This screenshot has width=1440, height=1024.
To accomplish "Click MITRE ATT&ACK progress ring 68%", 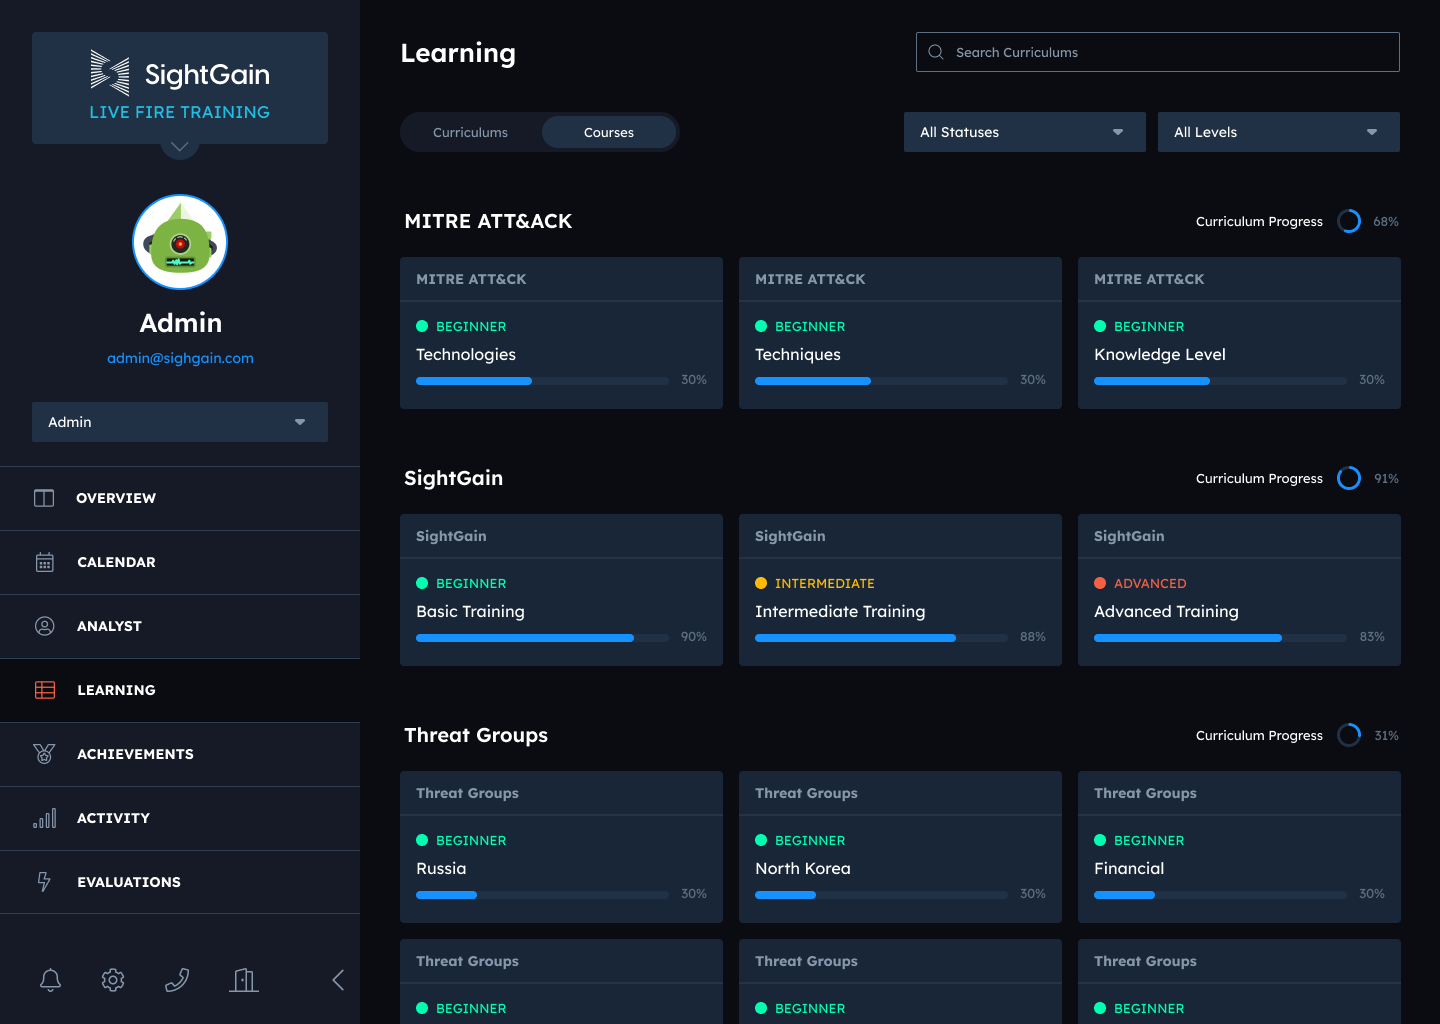I will click(x=1349, y=221).
